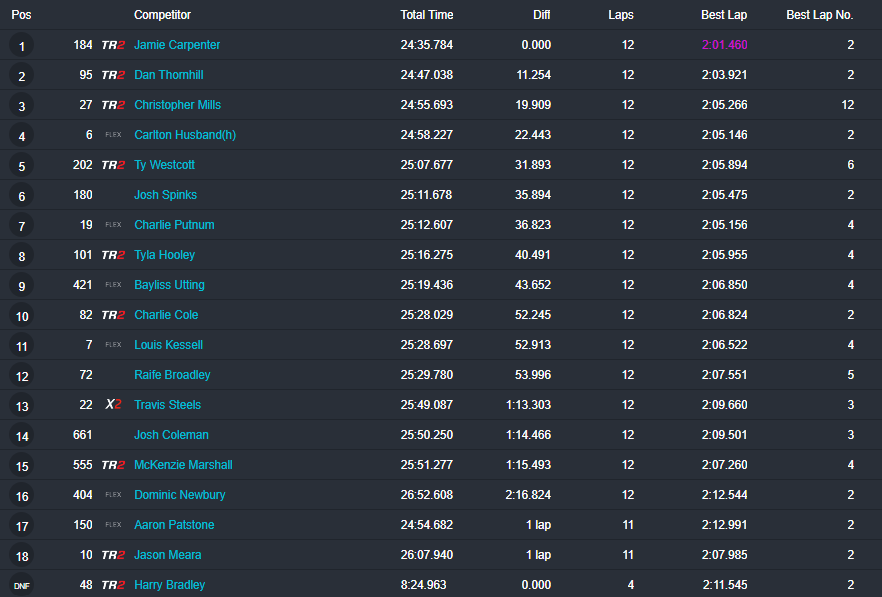Sort by the Total Time column header
This screenshot has height=597, width=882.
[x=426, y=15]
